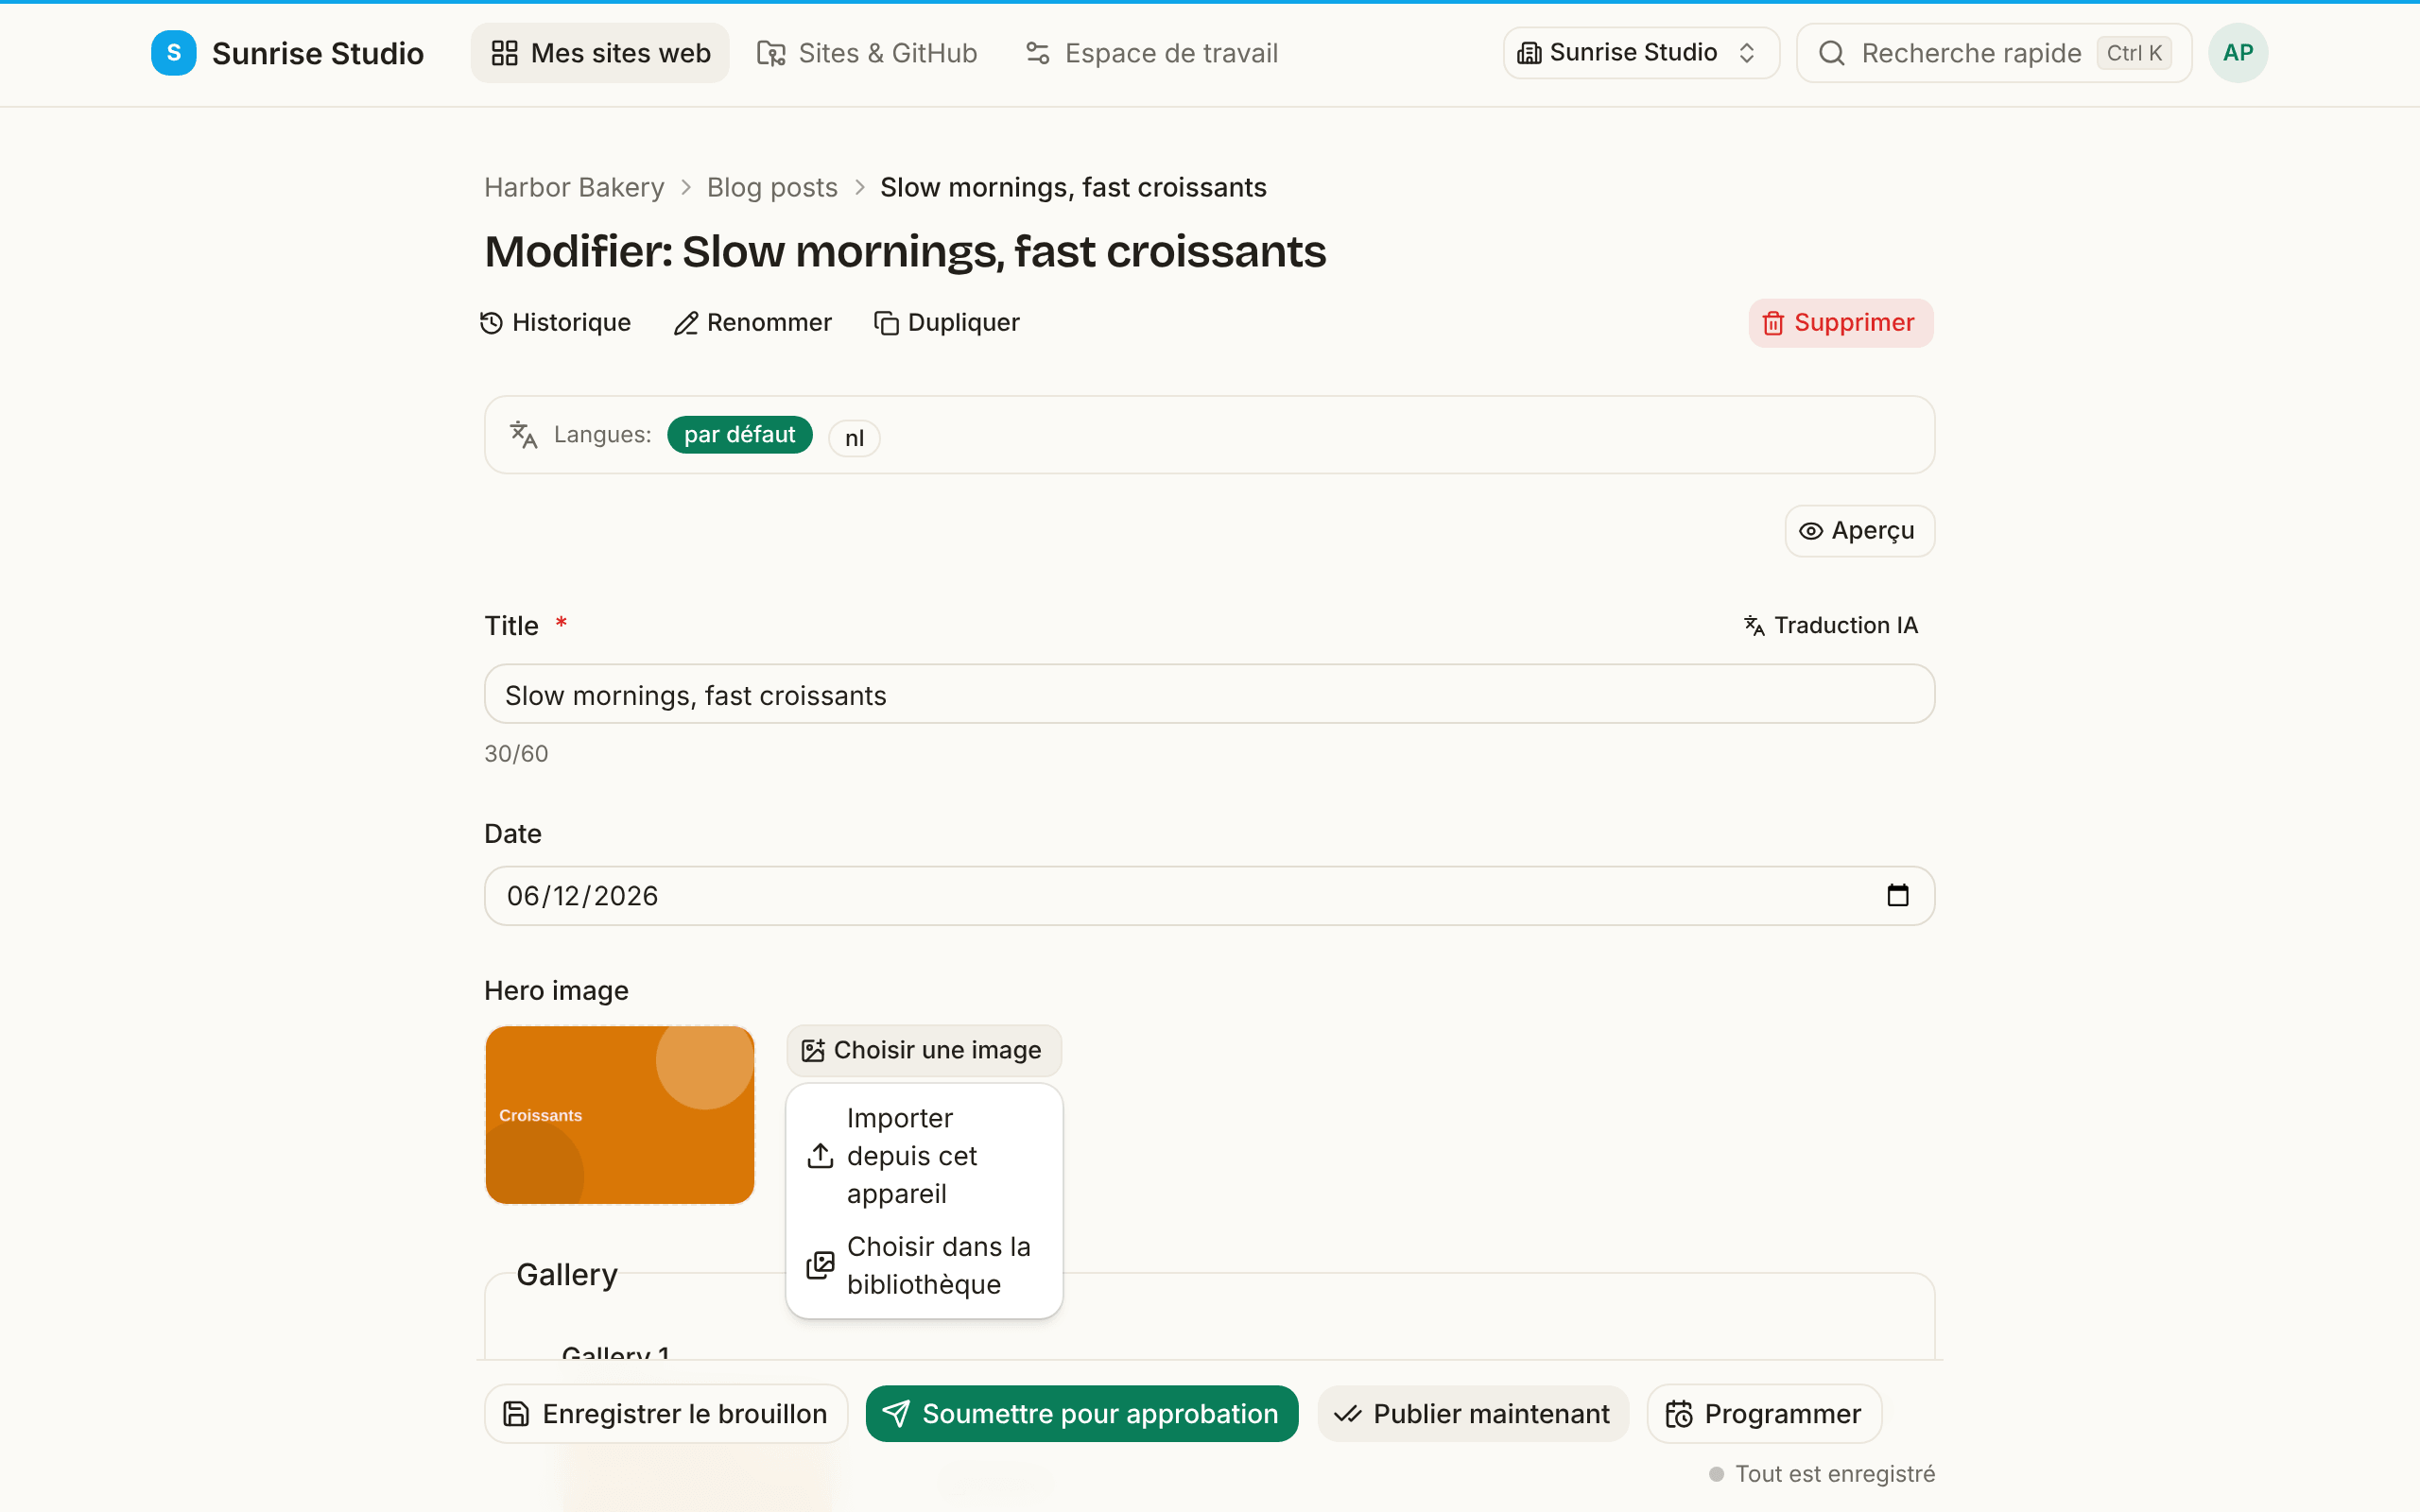Open the Espace de travail tab
The width and height of the screenshot is (2420, 1512).
[x=1152, y=53]
